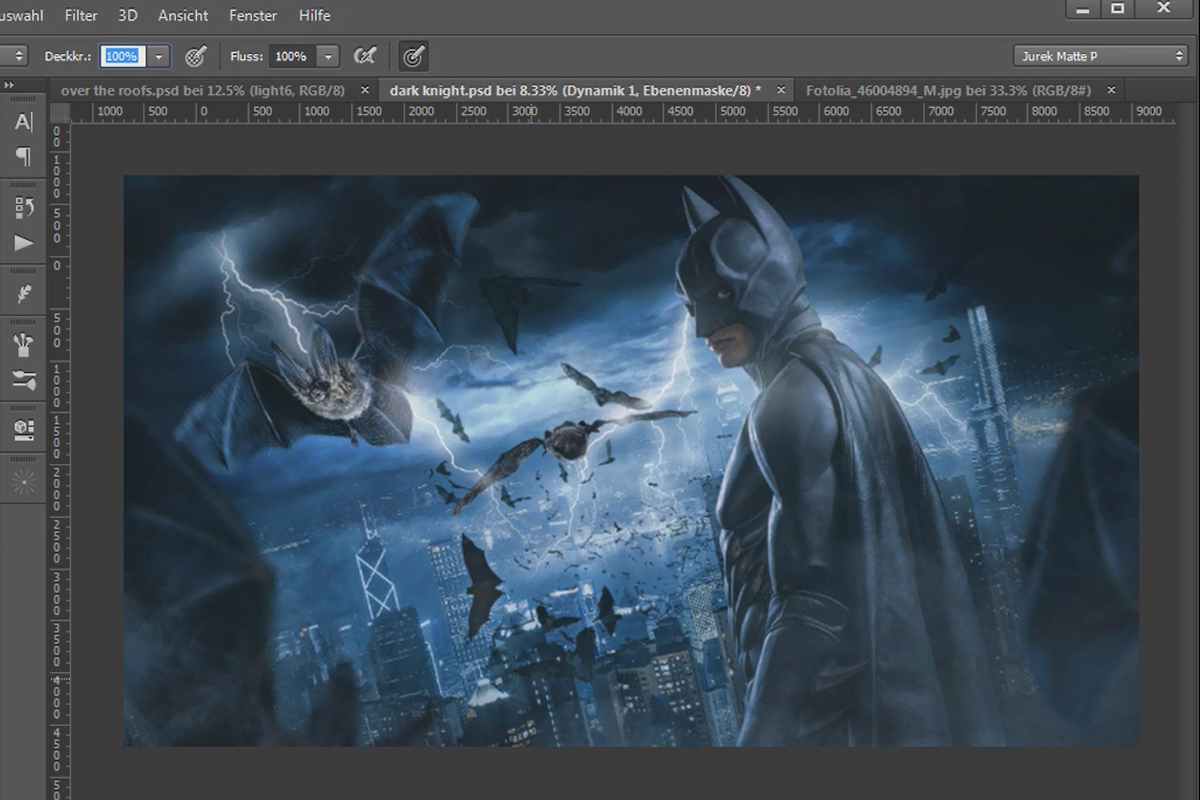Image resolution: width=1200 pixels, height=800 pixels.
Task: Enable airbrush mode next to Fluss
Action: click(x=366, y=57)
